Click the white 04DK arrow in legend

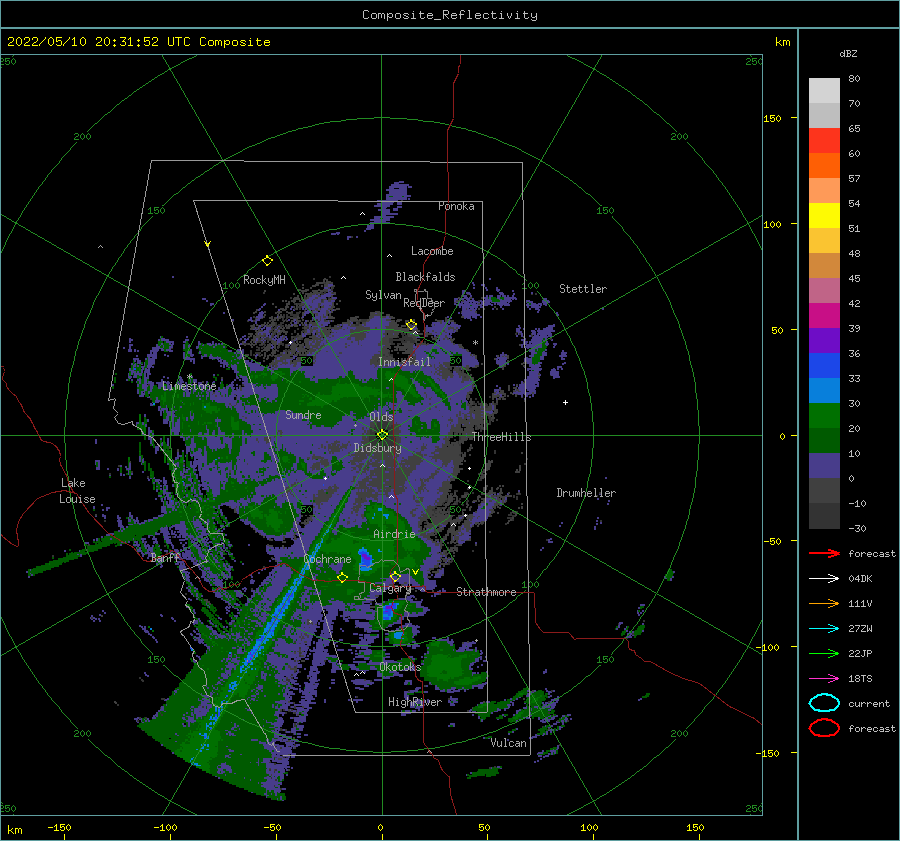(x=824, y=579)
